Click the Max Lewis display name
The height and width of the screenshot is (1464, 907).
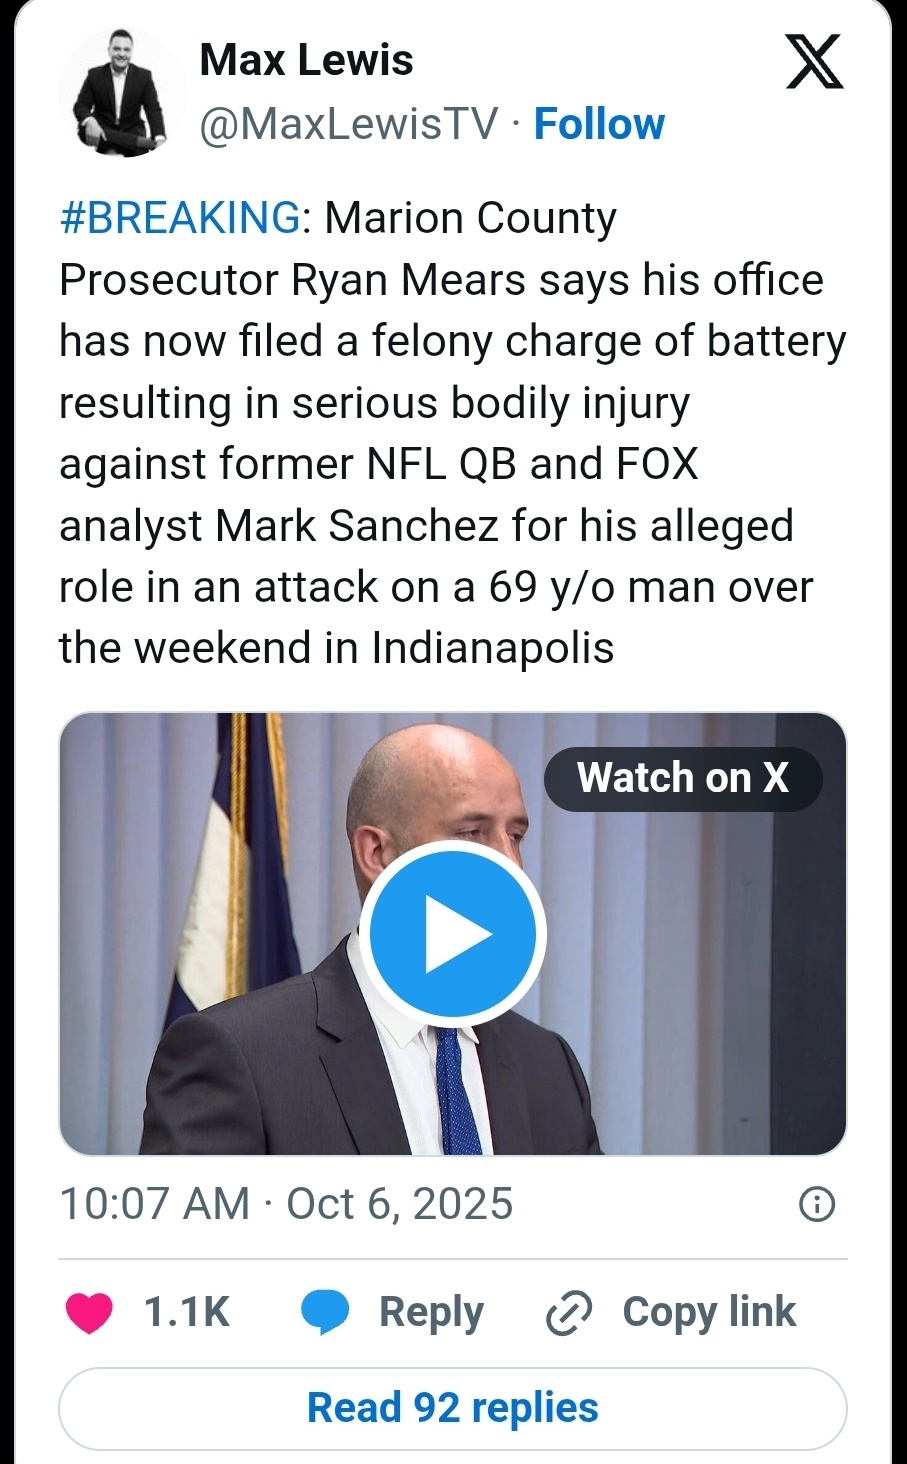306,60
